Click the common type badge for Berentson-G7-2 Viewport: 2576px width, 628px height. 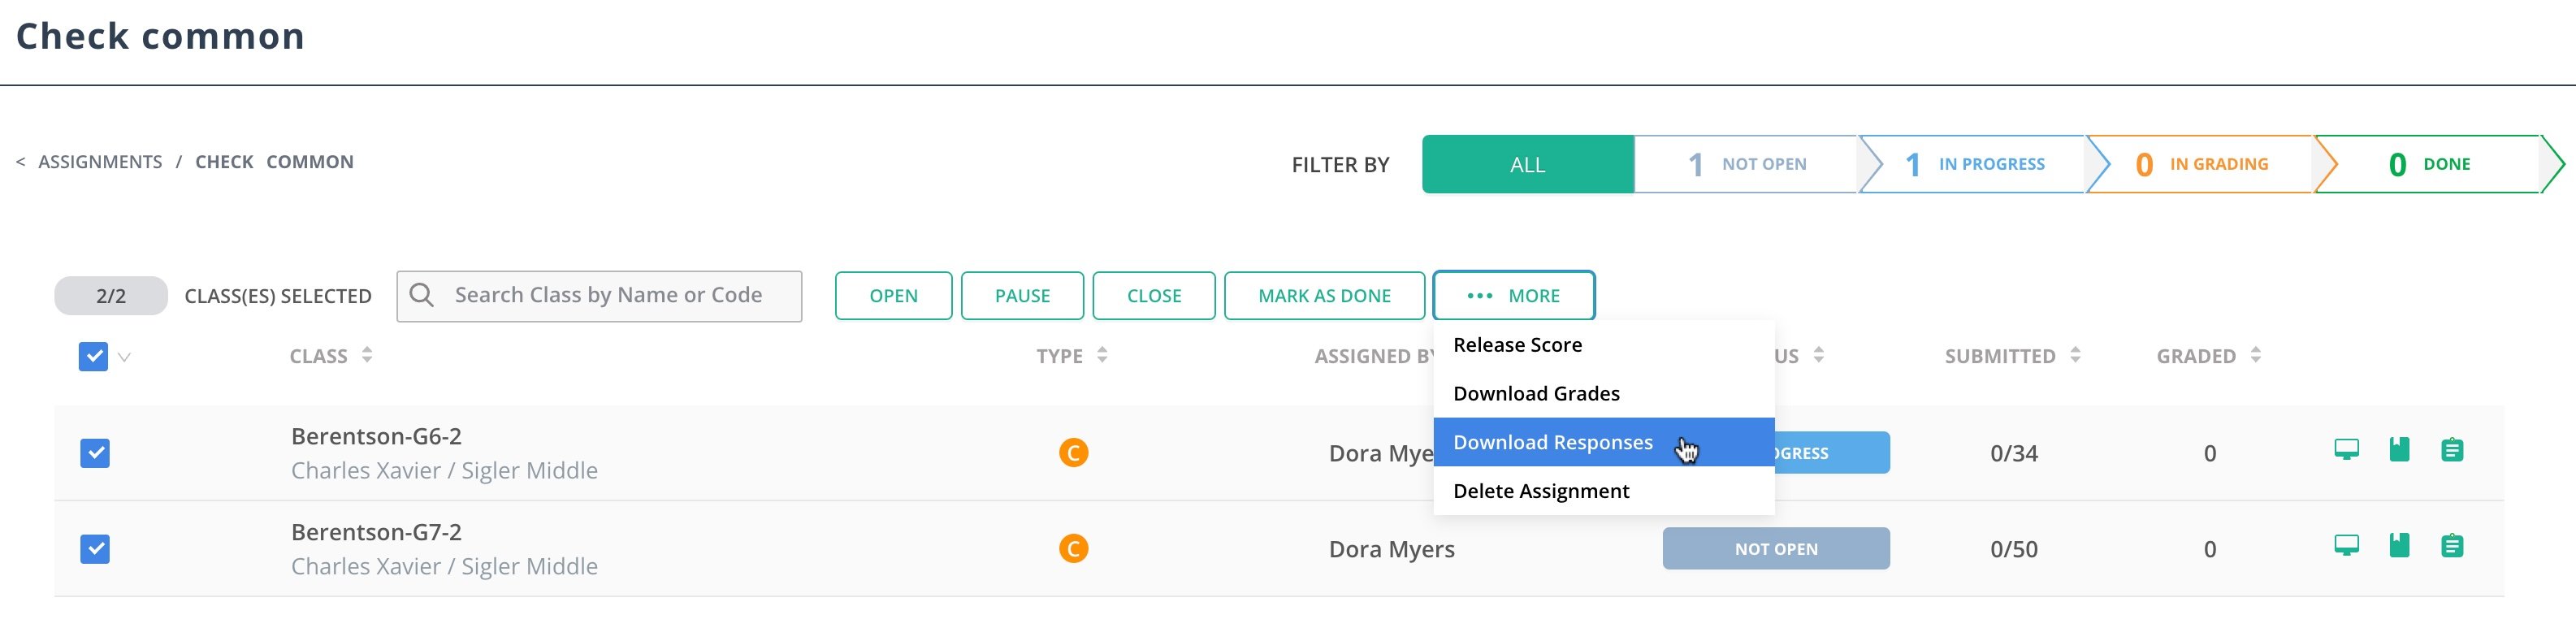tap(1073, 549)
